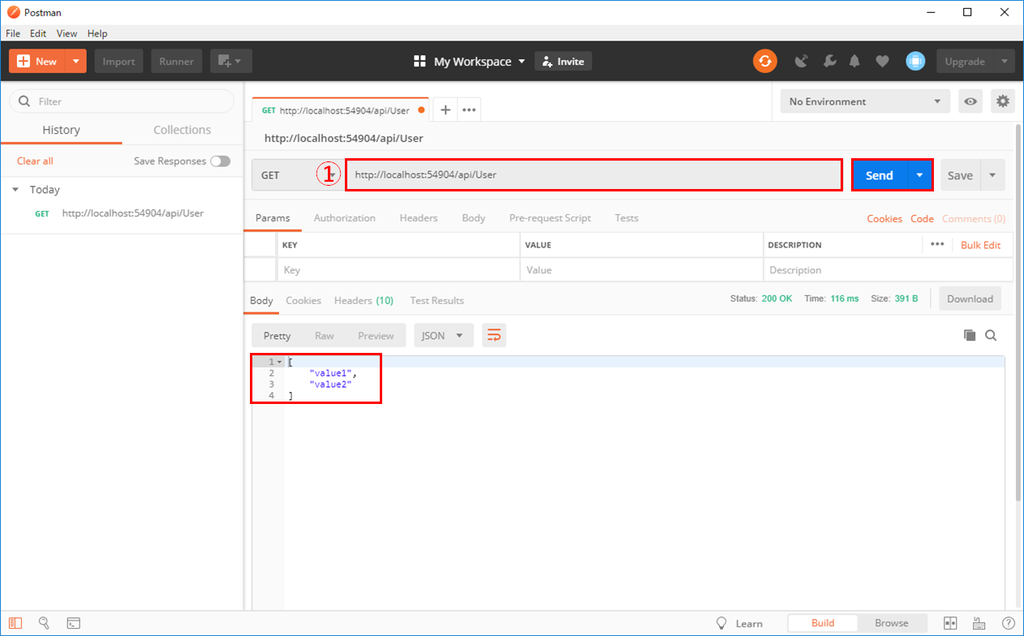
Task: Open manage environments gear icon
Action: click(1002, 101)
